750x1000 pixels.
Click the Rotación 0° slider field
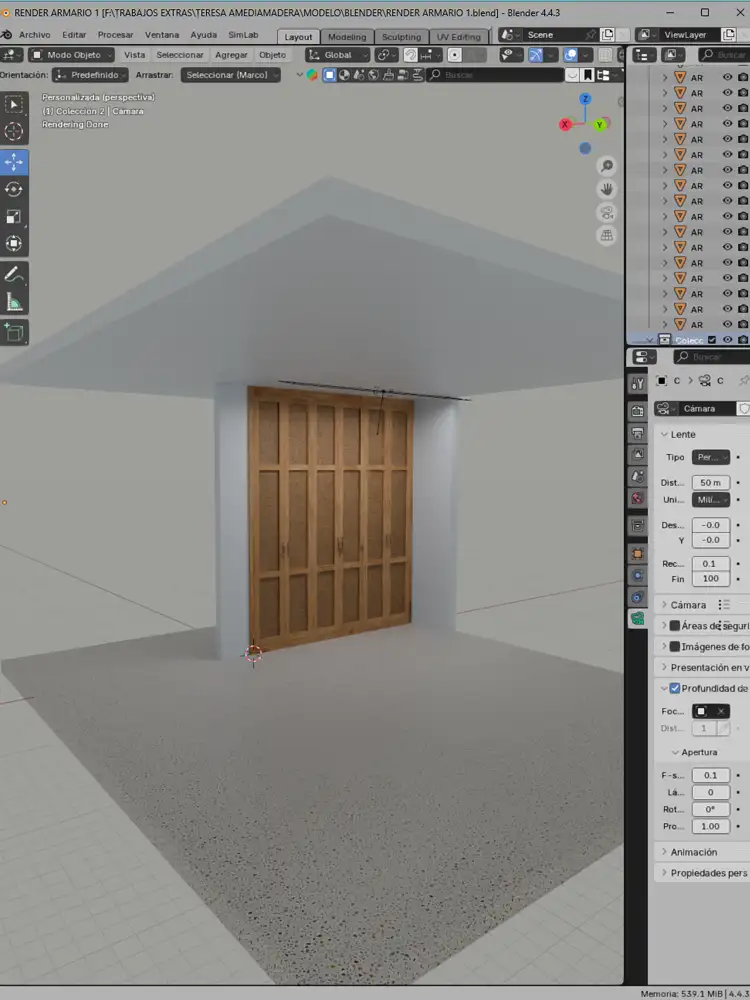710,809
